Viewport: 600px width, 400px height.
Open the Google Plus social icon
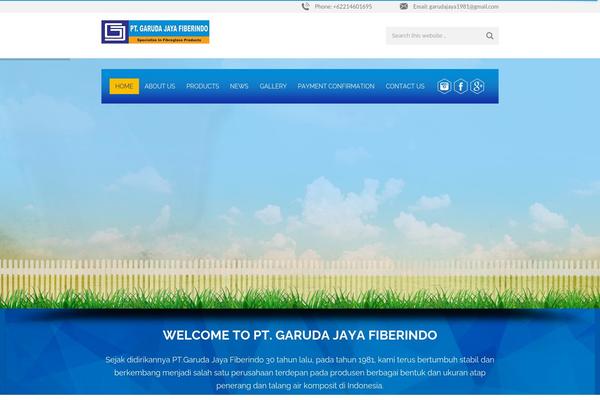click(x=477, y=86)
